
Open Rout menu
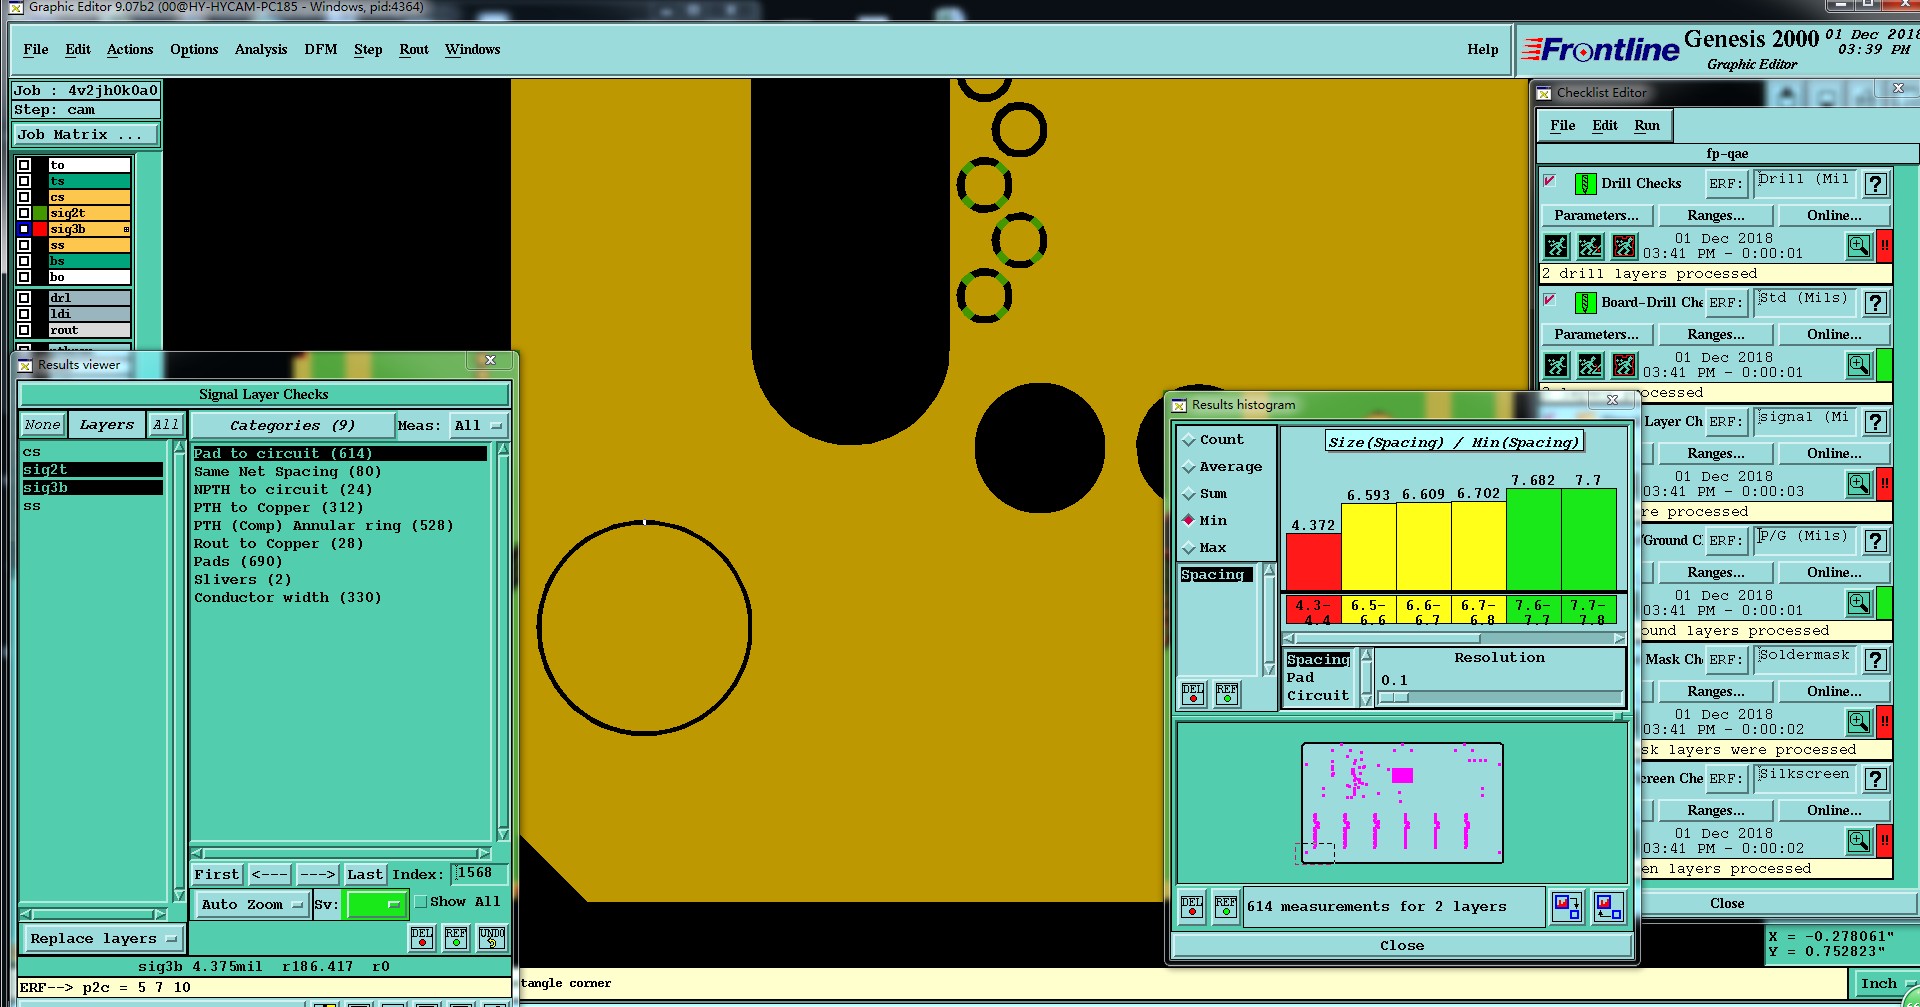pos(414,50)
